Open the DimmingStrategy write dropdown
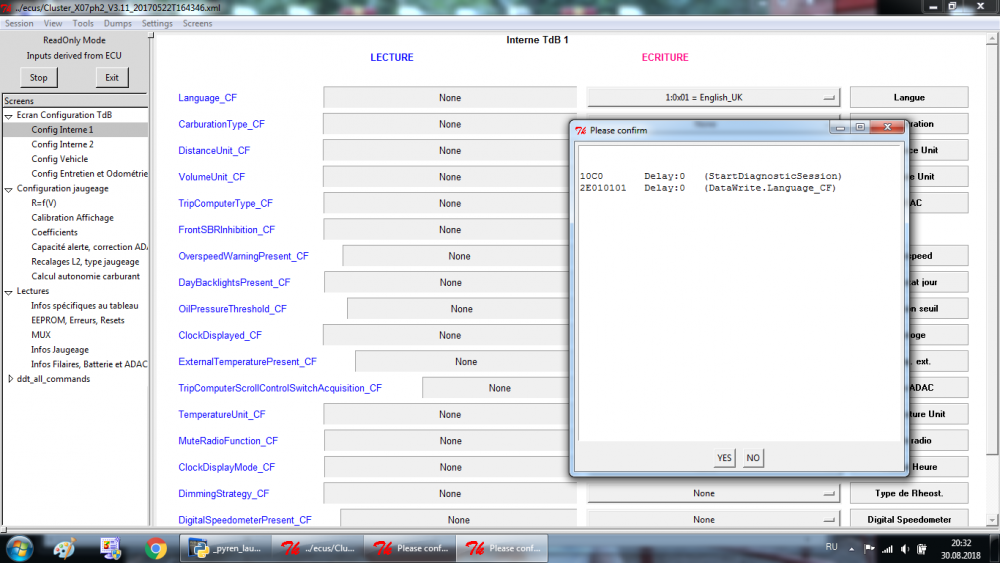 pyautogui.click(x=713, y=494)
